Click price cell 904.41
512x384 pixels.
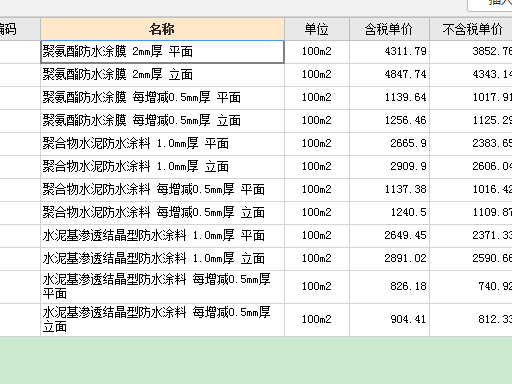(389, 320)
